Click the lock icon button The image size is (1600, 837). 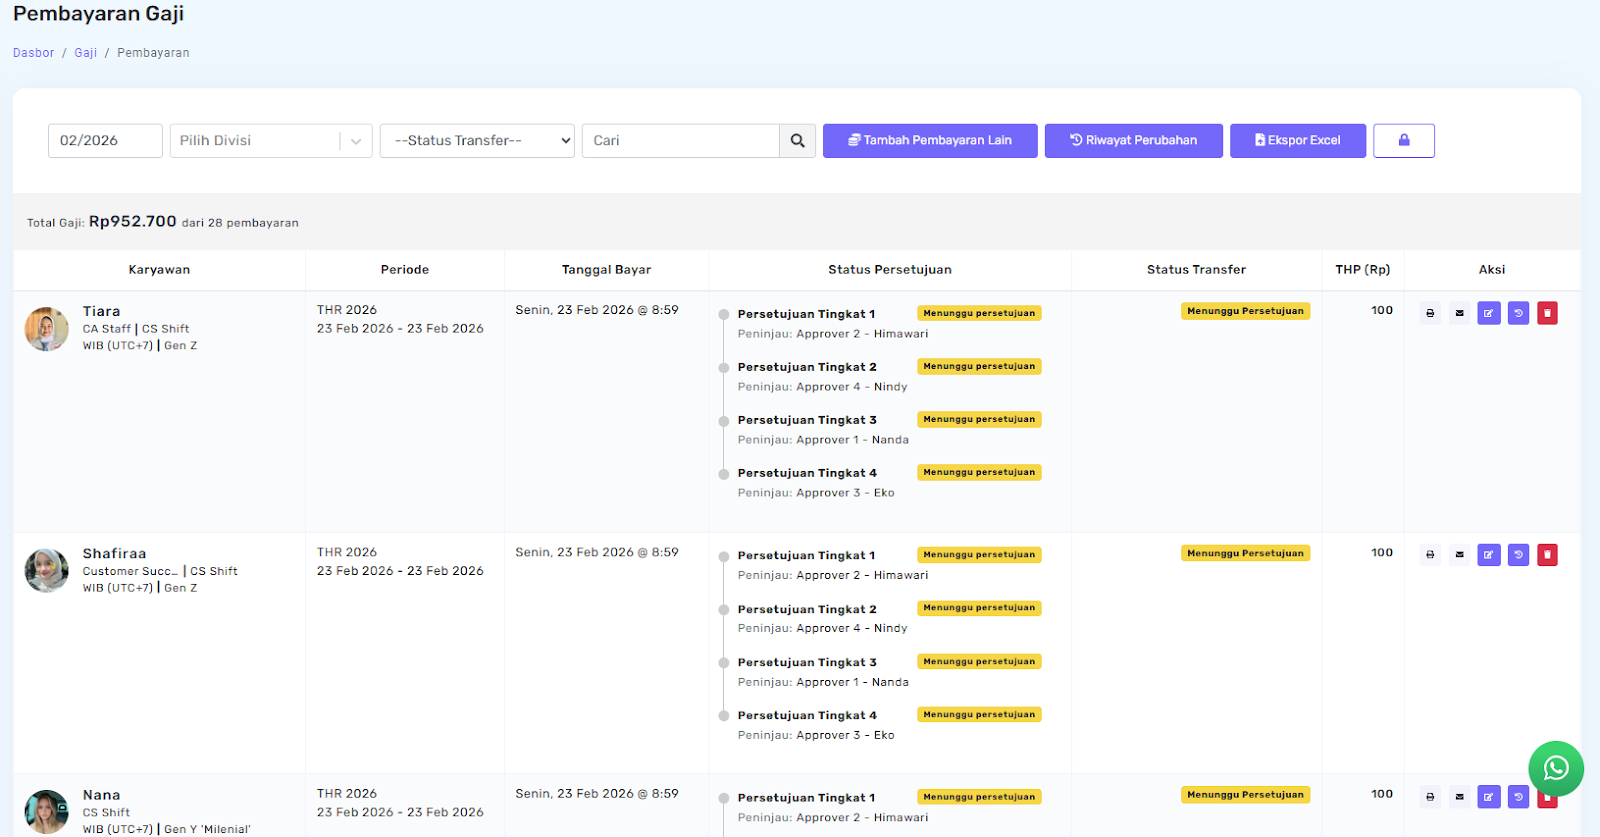point(1403,141)
